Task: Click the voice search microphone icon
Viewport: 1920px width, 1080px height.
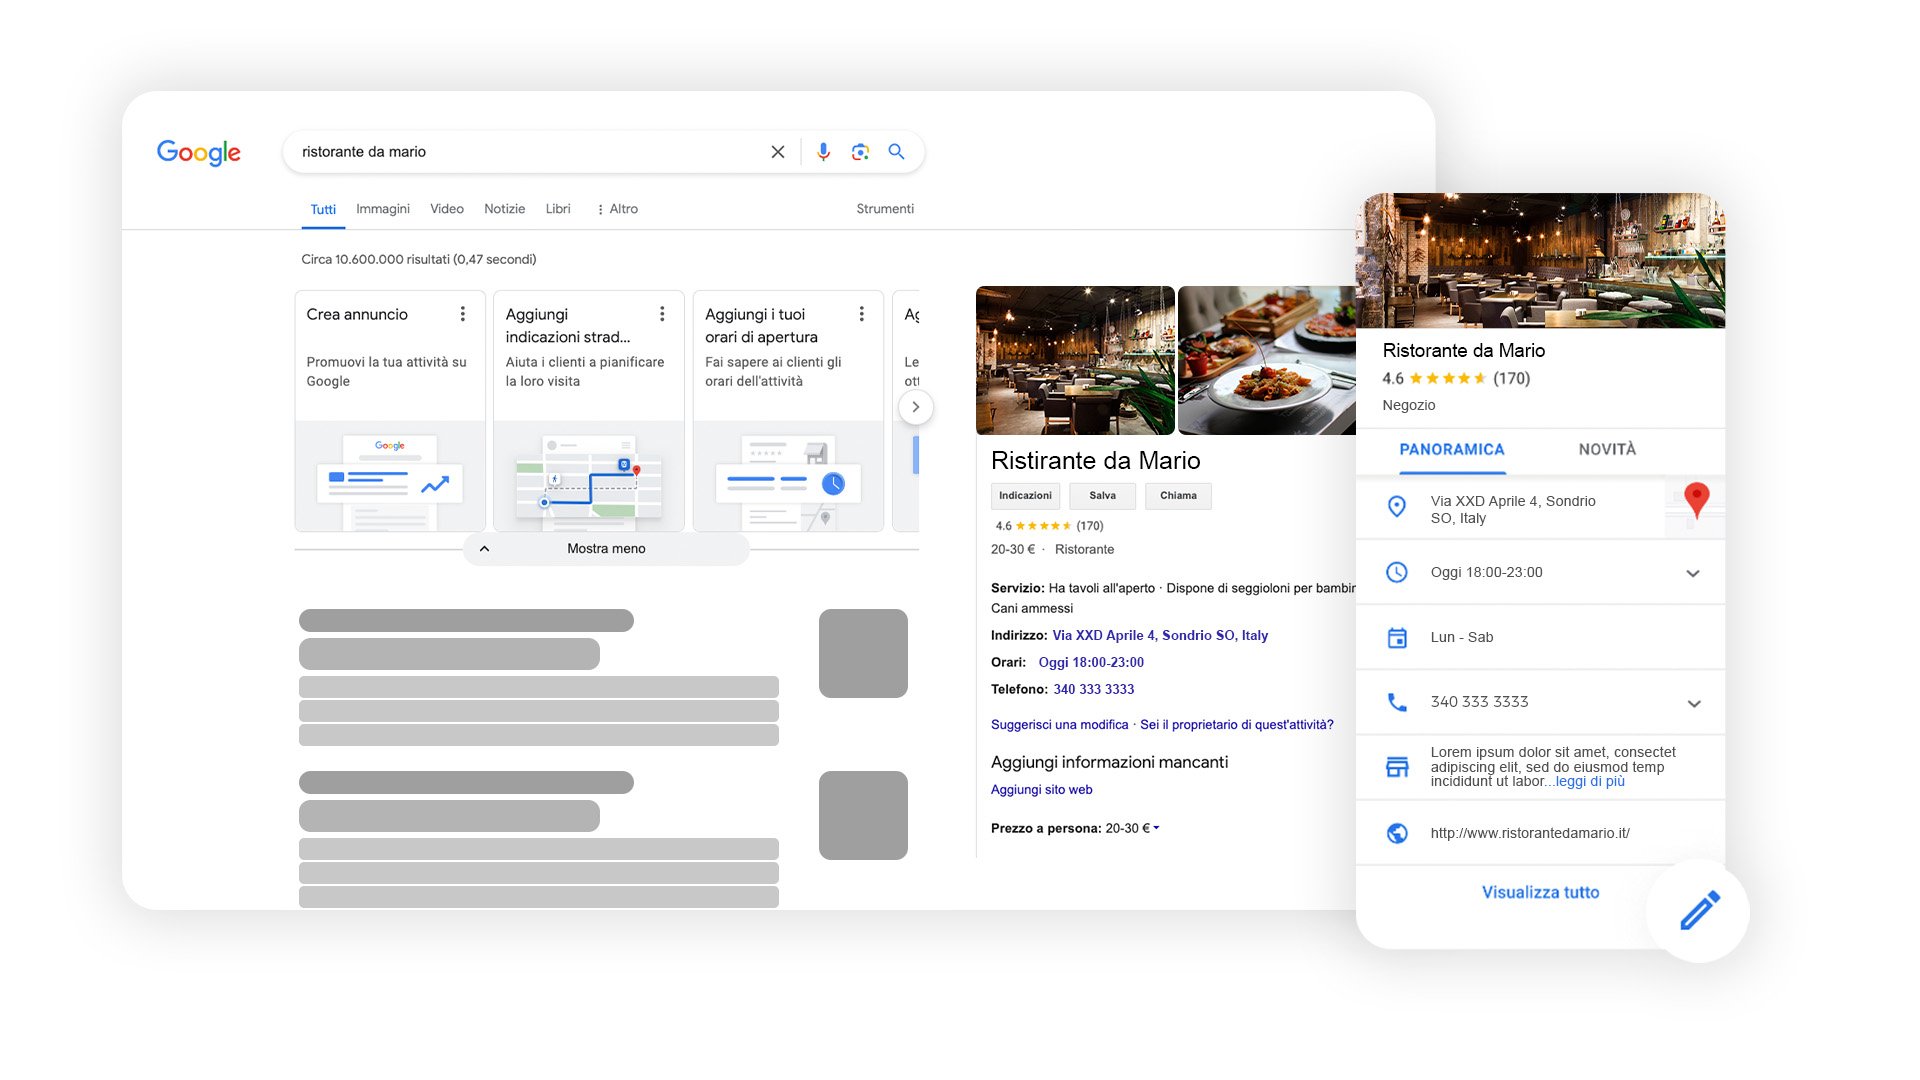Action: [823, 152]
